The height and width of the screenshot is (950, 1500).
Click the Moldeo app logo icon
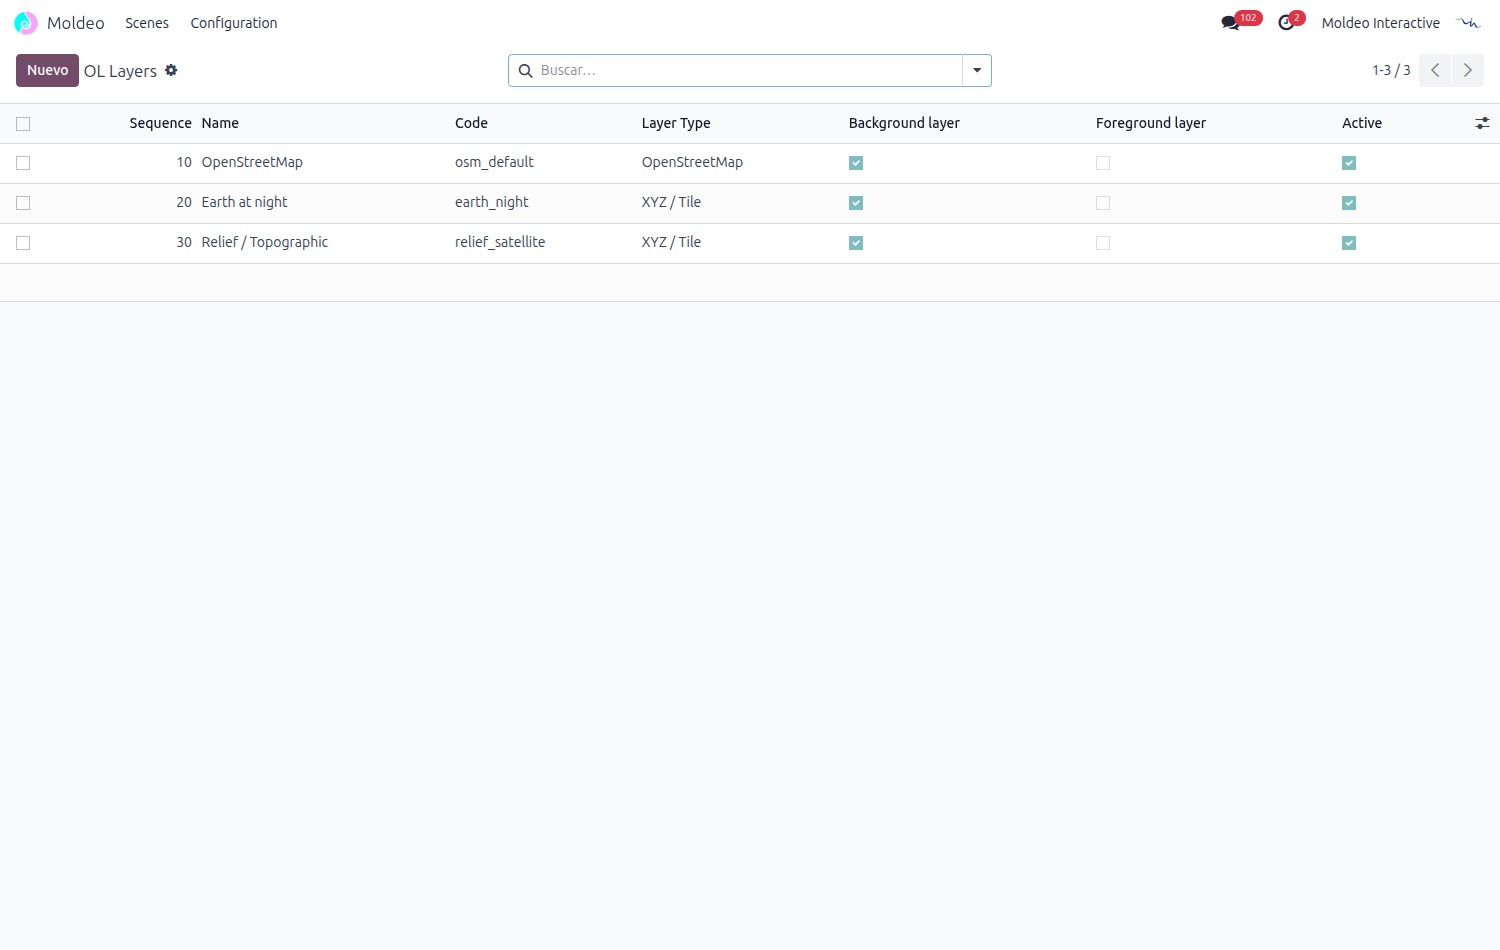26,23
